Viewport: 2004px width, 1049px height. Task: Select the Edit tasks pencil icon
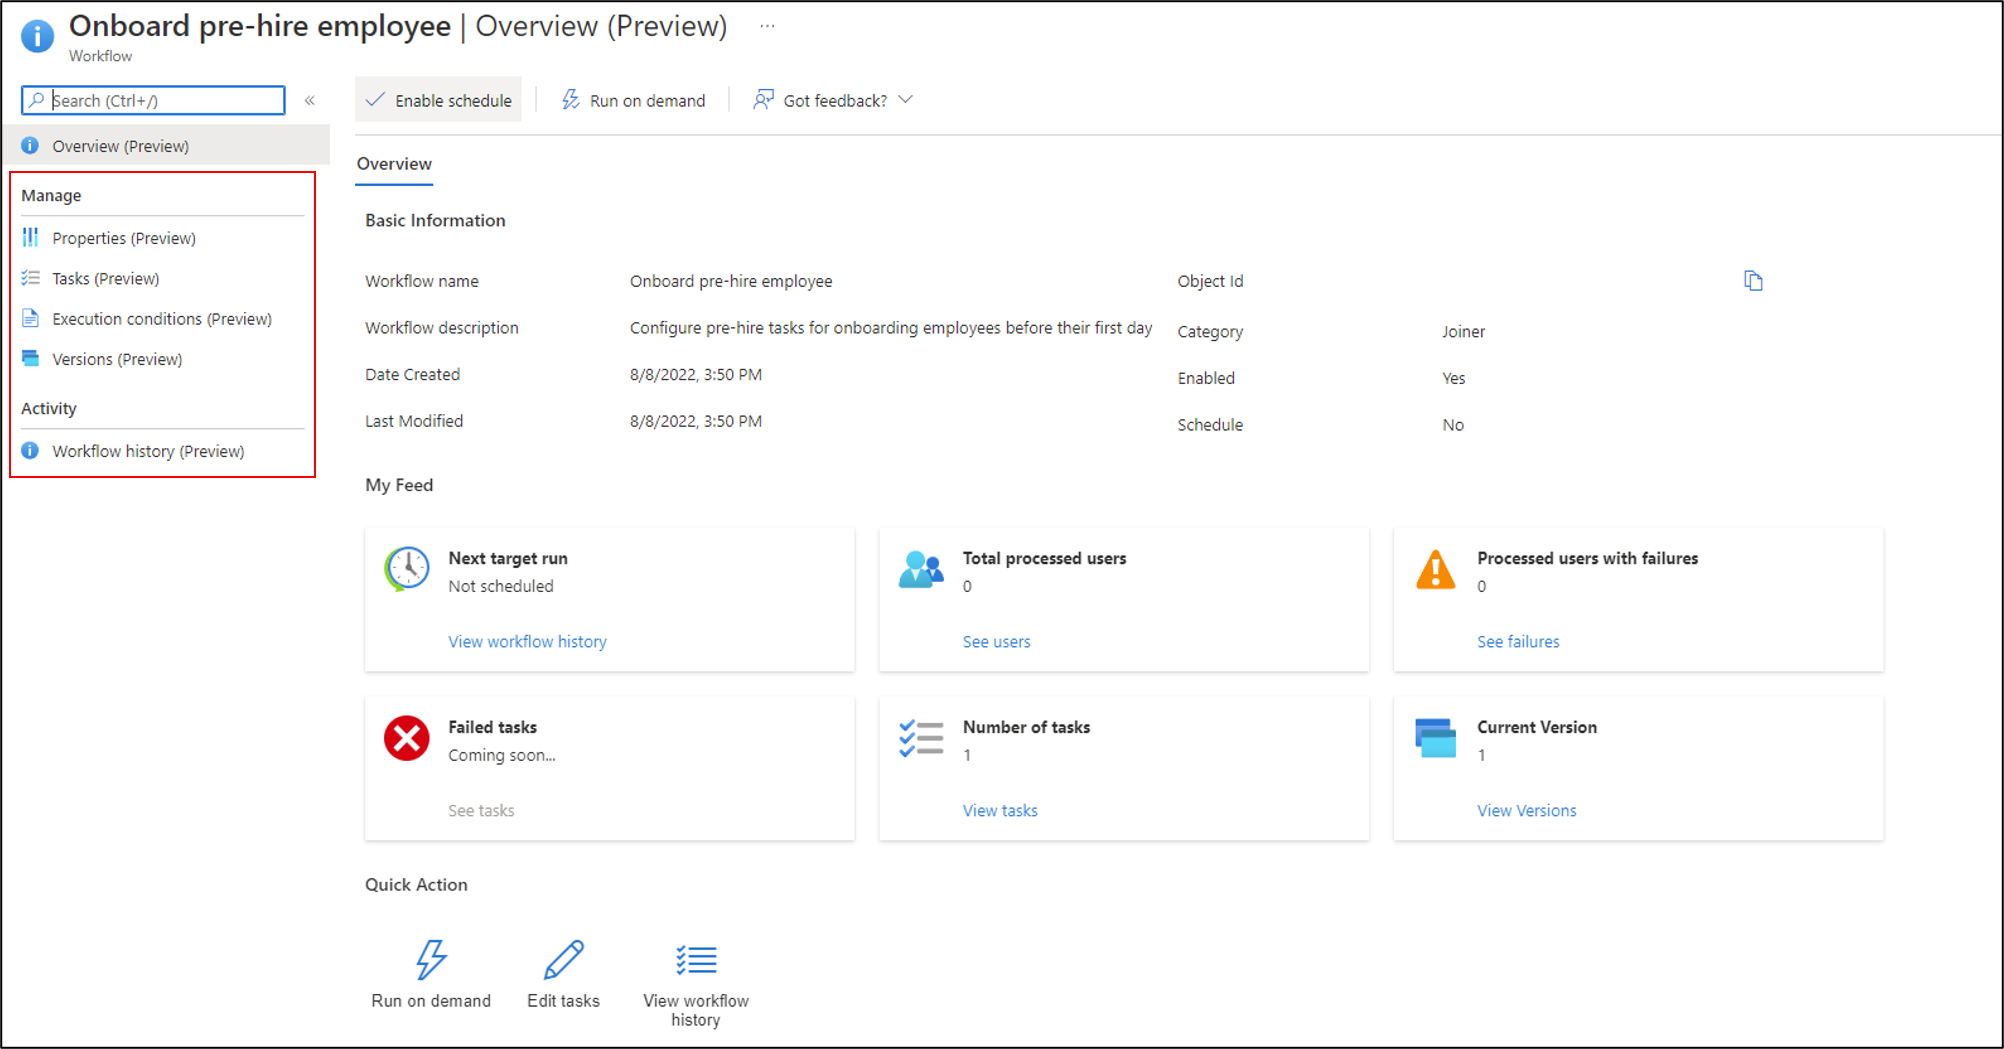pyautogui.click(x=563, y=960)
